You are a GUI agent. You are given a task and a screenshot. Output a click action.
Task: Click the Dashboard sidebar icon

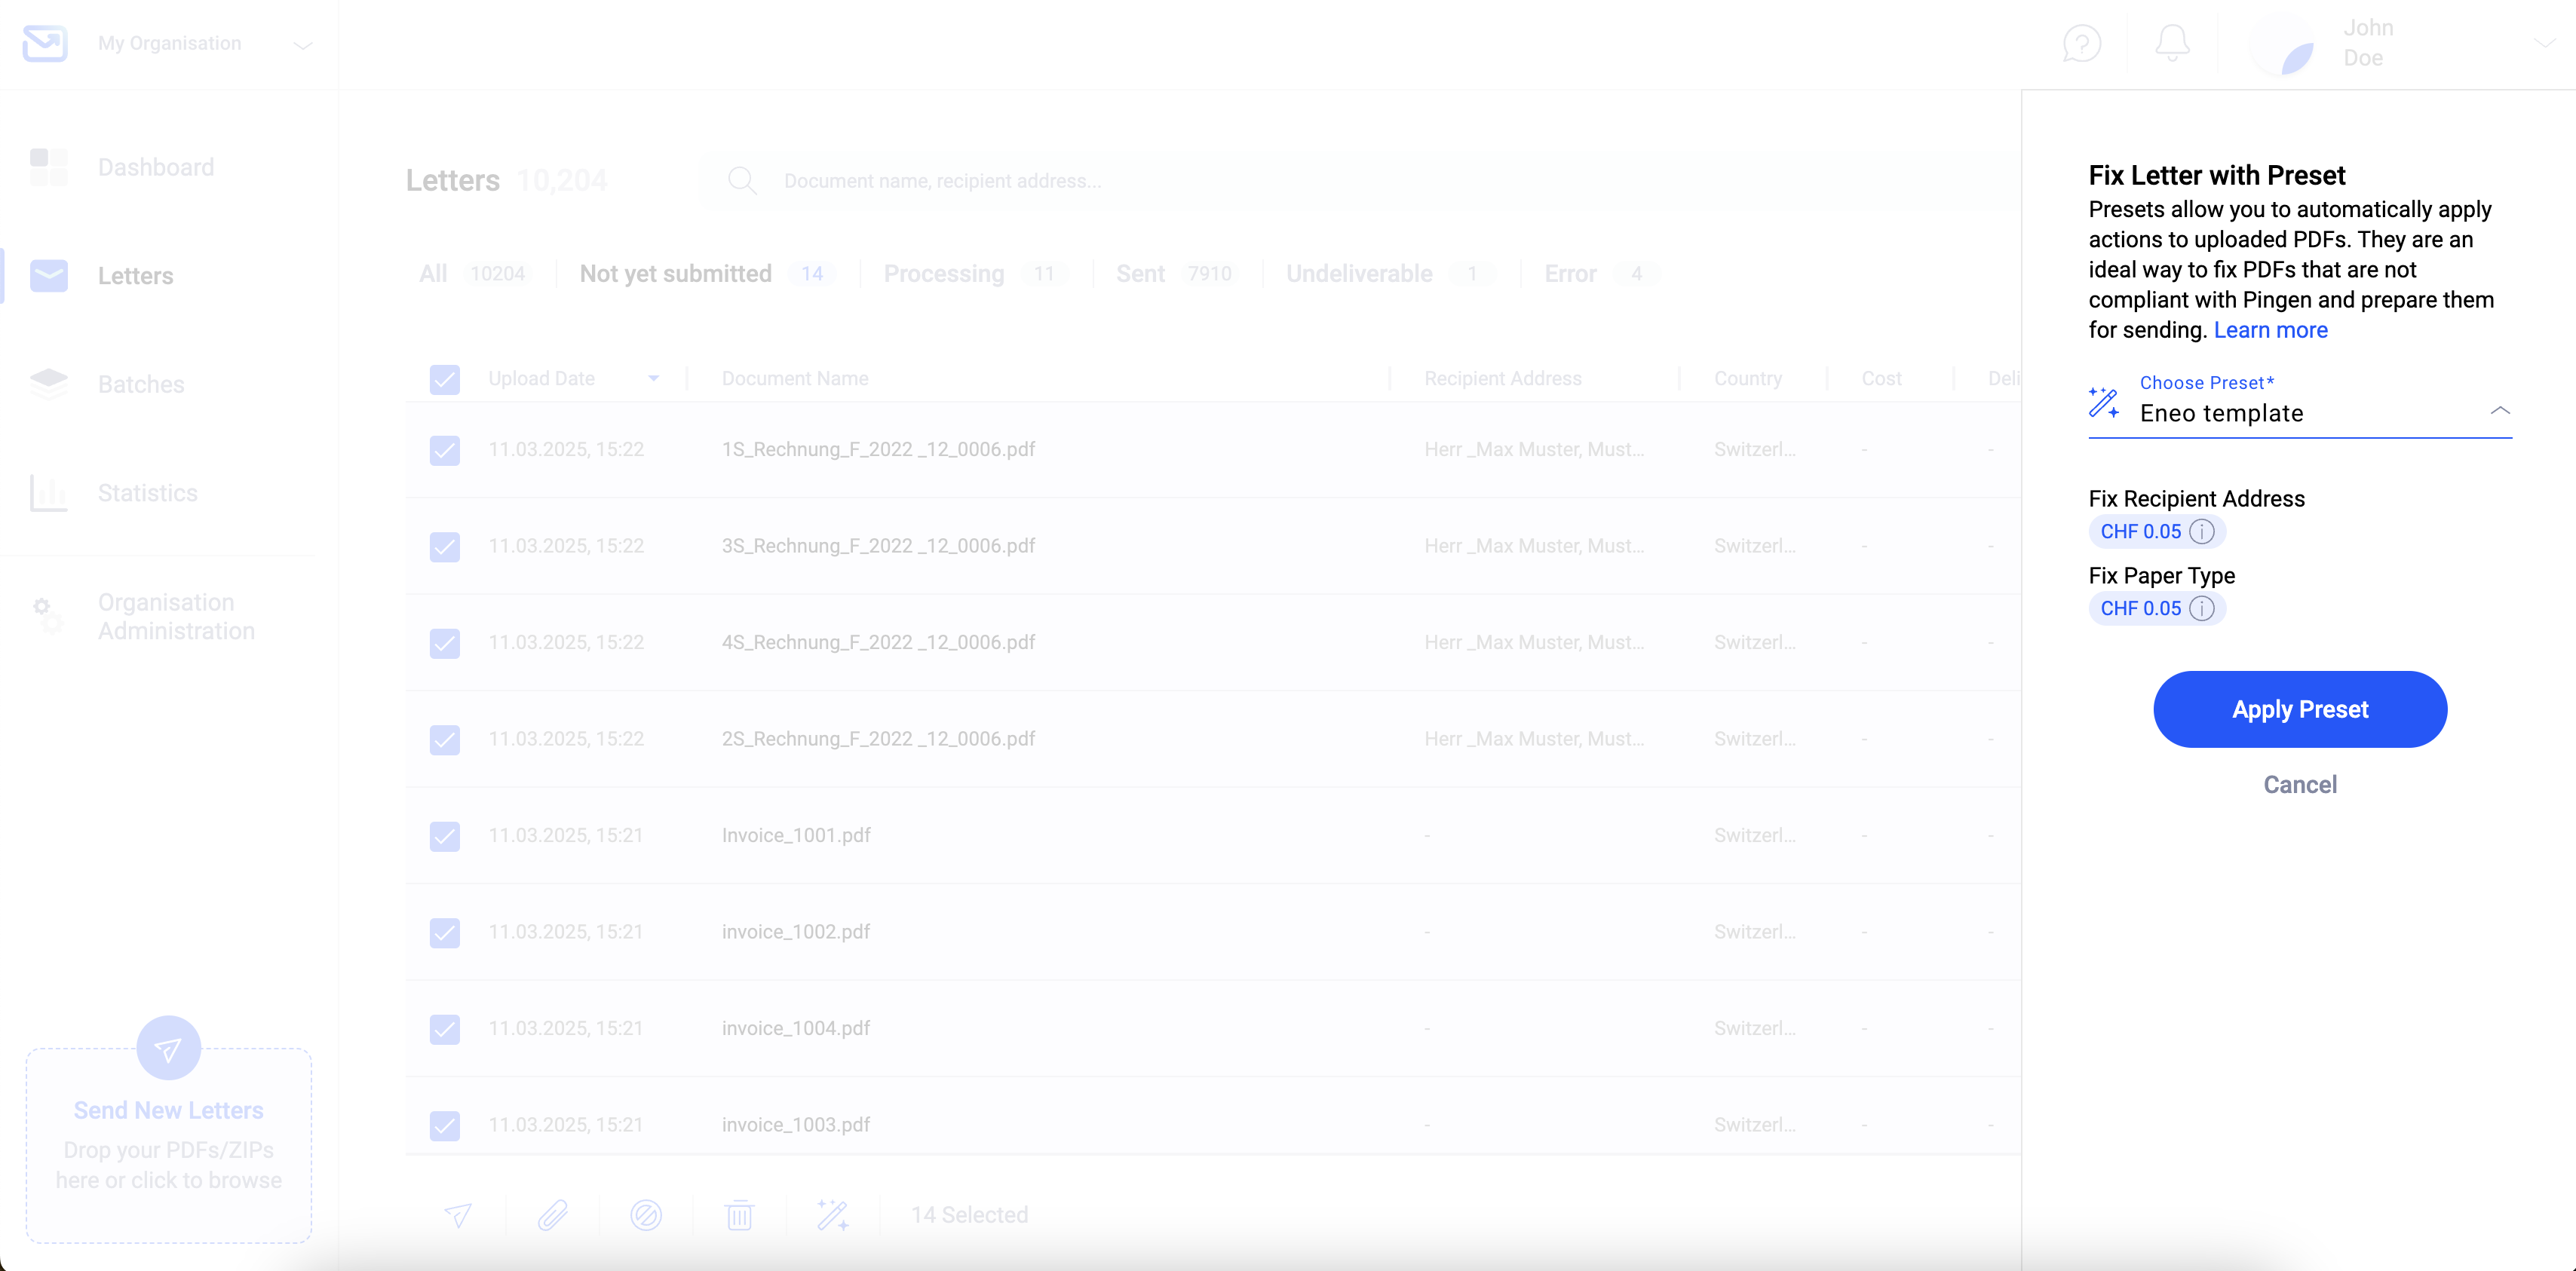(48, 167)
